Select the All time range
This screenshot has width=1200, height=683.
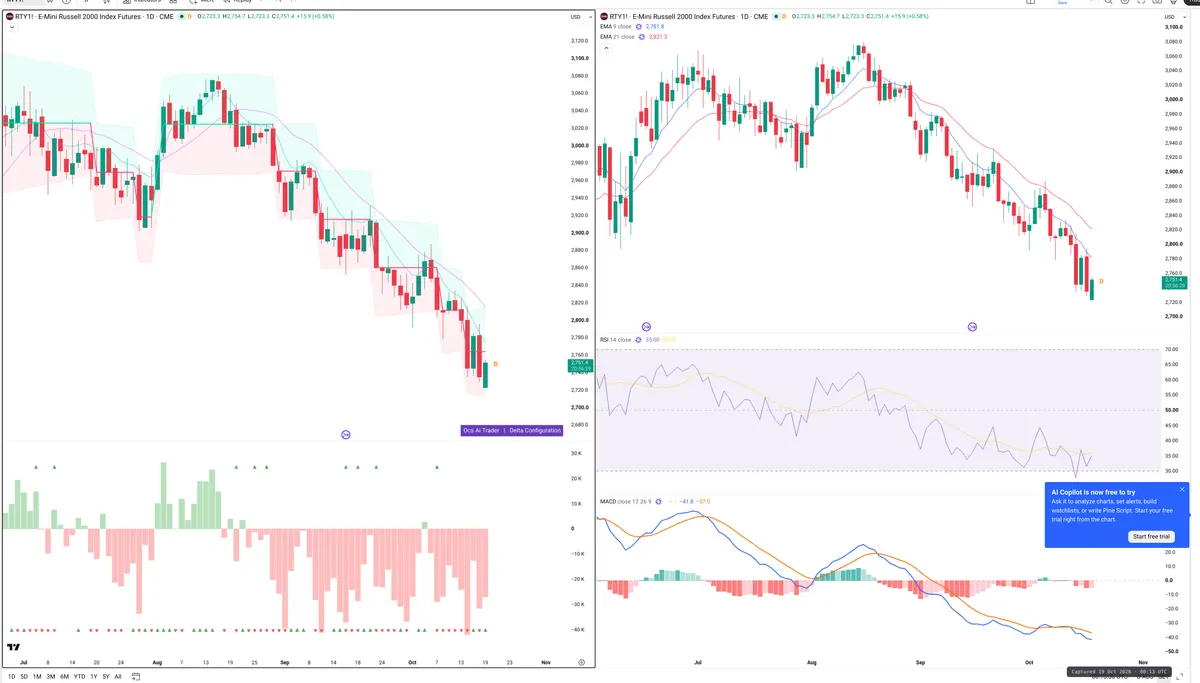[118, 677]
